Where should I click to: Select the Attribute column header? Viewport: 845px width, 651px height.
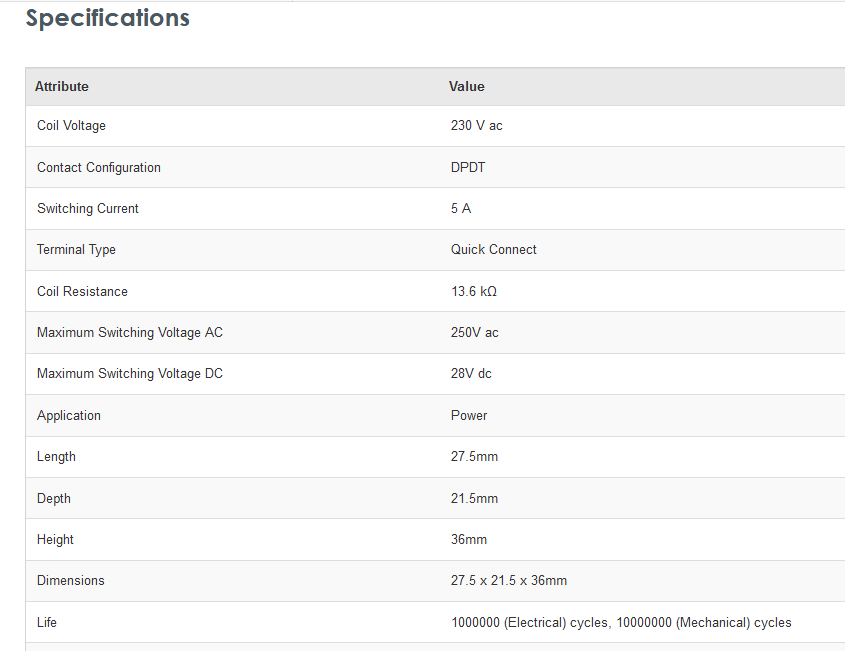coord(61,86)
